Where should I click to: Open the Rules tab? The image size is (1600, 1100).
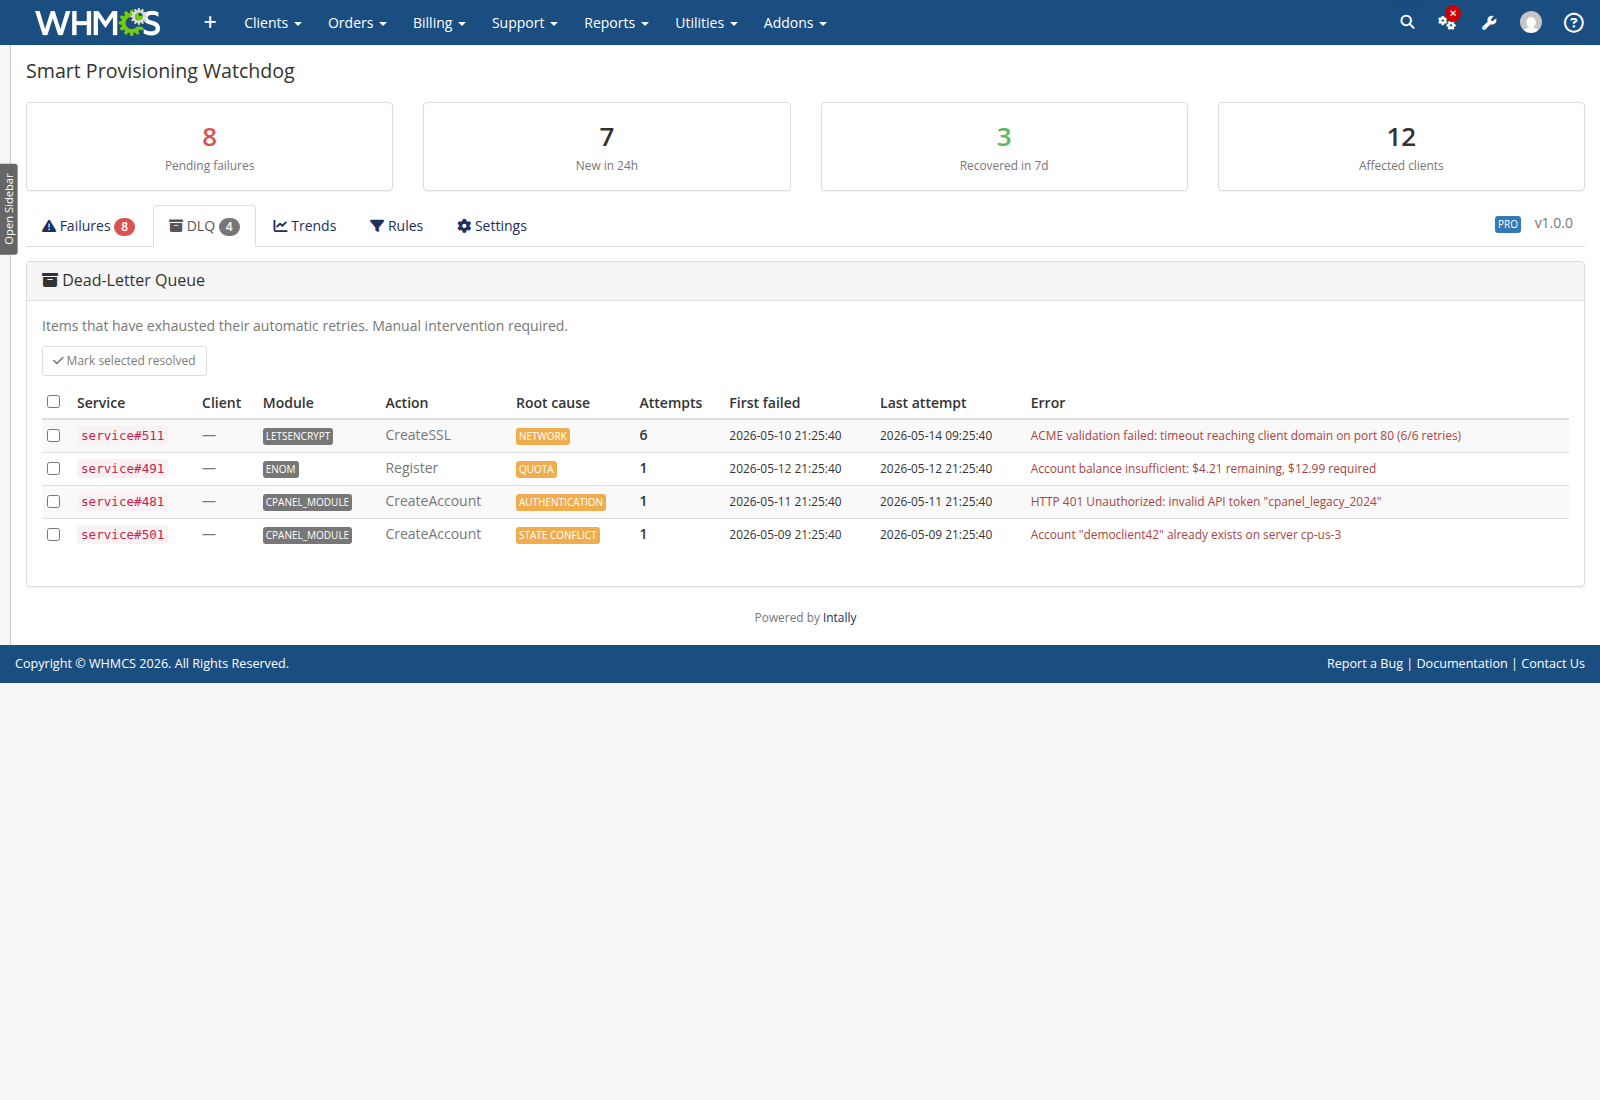coord(397,226)
